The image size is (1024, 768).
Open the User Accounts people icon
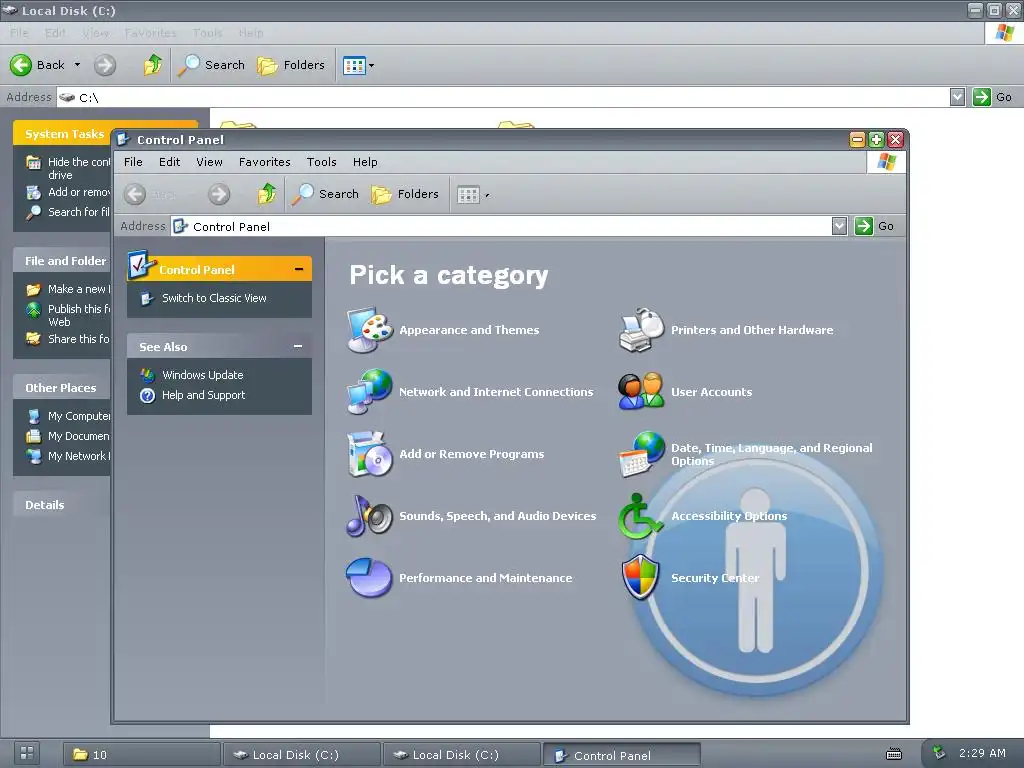[642, 392]
